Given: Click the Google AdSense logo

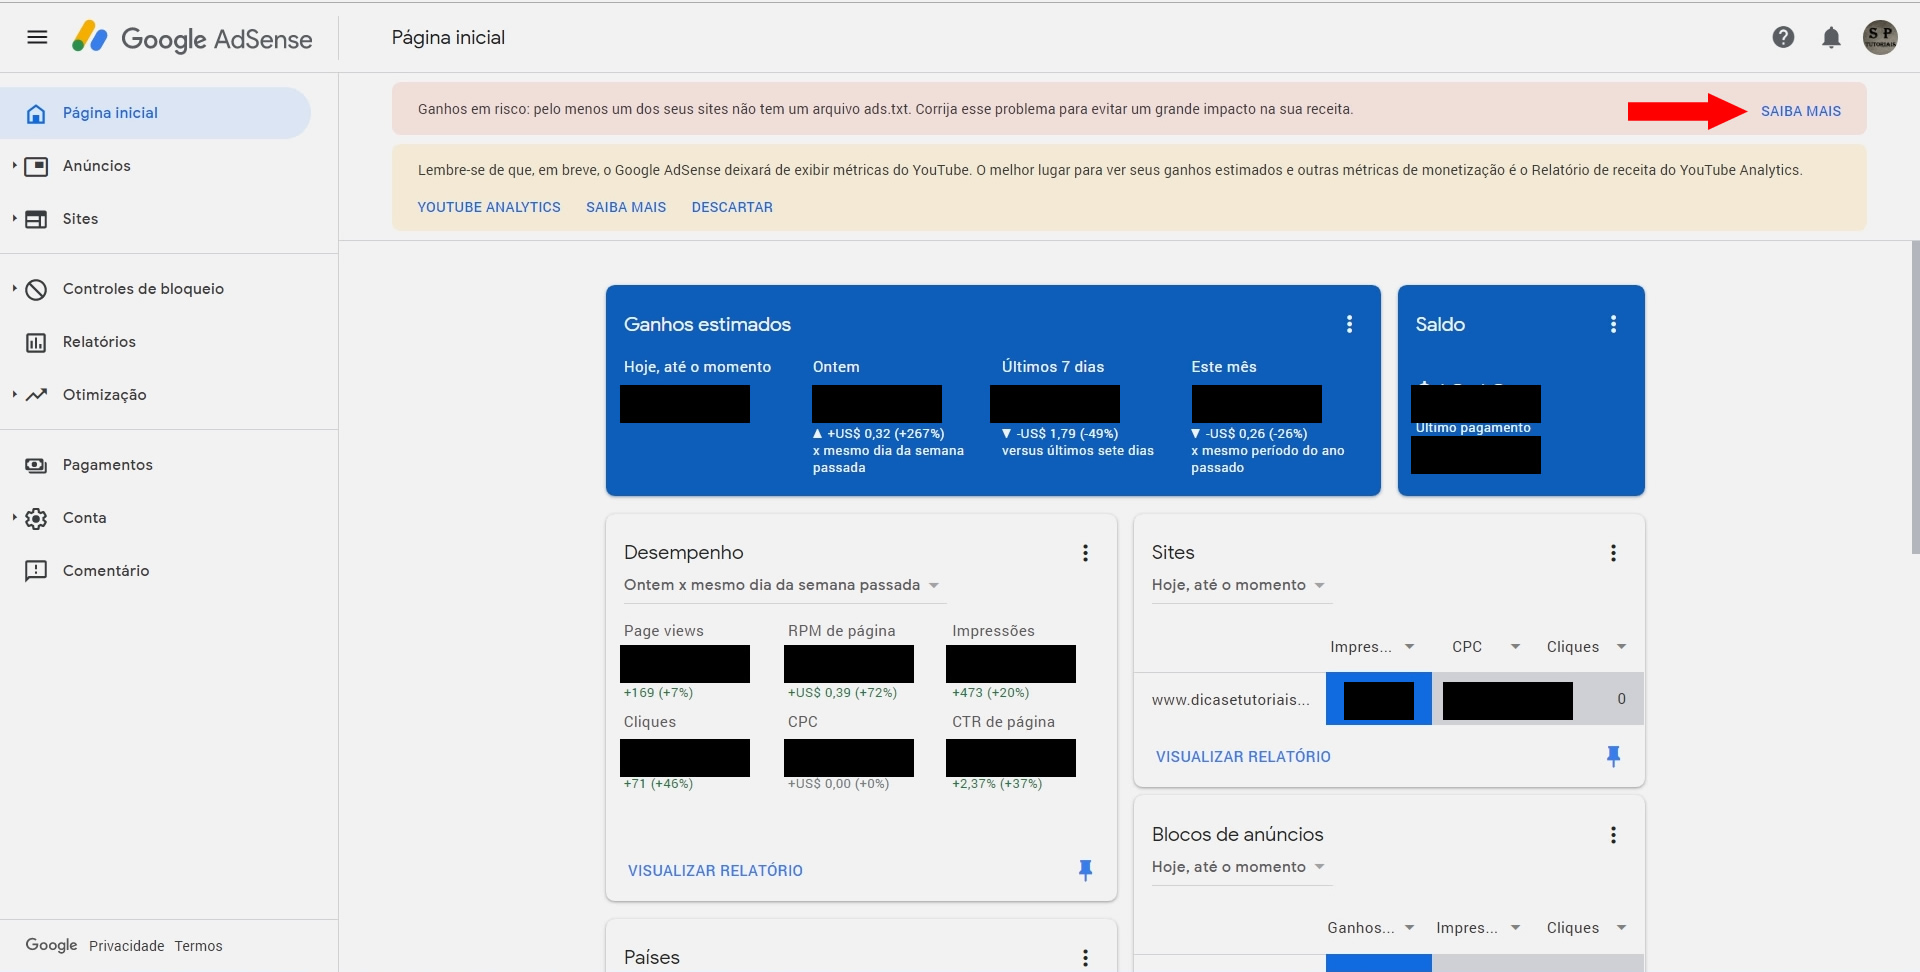Looking at the screenshot, I should [x=192, y=38].
